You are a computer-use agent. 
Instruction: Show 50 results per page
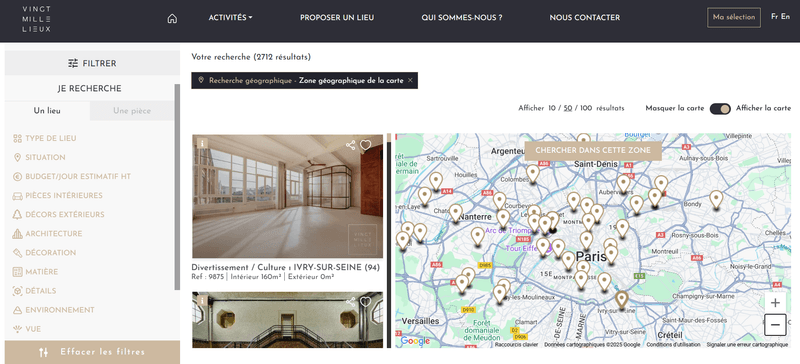pos(568,108)
